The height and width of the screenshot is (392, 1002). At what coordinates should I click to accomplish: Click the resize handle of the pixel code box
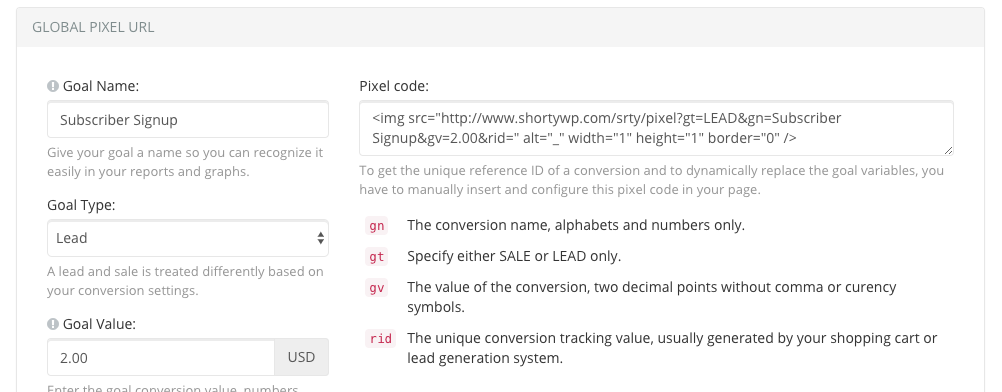coord(948,150)
